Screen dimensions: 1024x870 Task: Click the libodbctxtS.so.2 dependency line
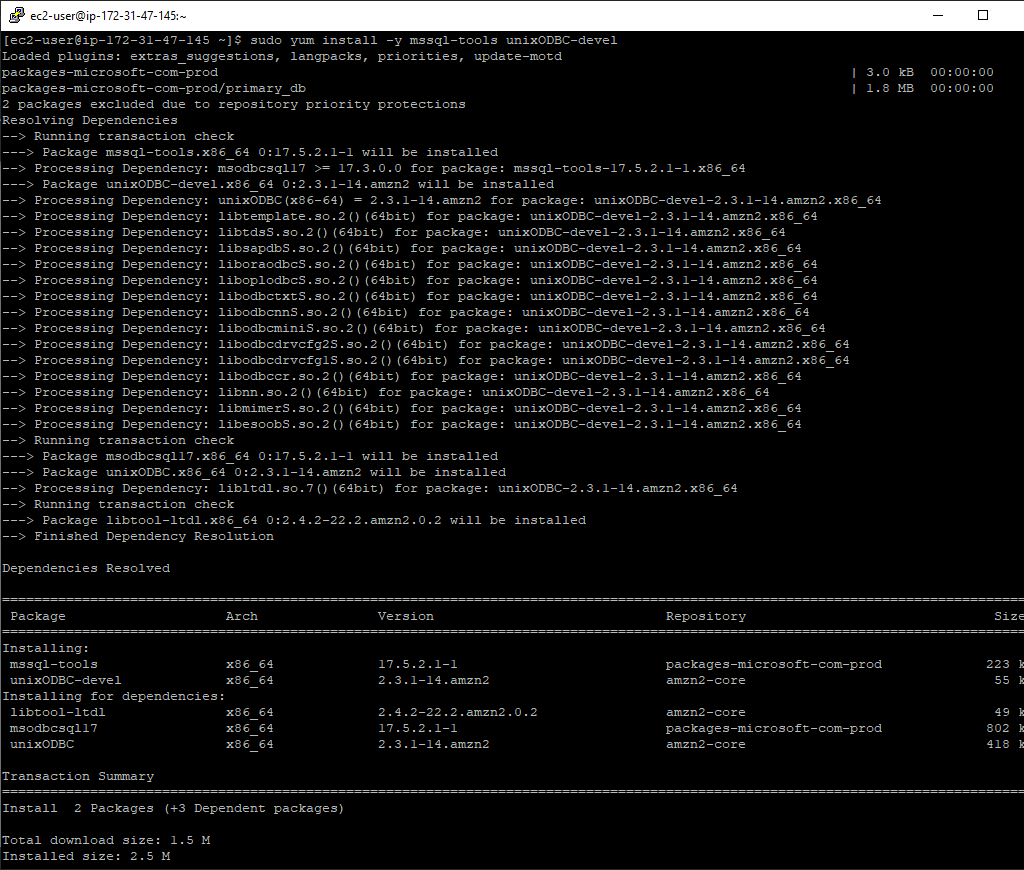click(x=409, y=297)
